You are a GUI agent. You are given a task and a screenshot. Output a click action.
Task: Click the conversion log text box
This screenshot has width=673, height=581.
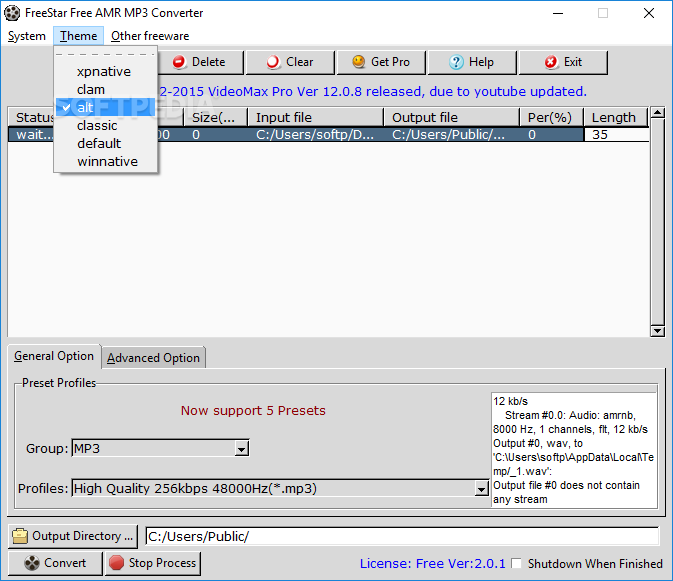pyautogui.click(x=574, y=450)
